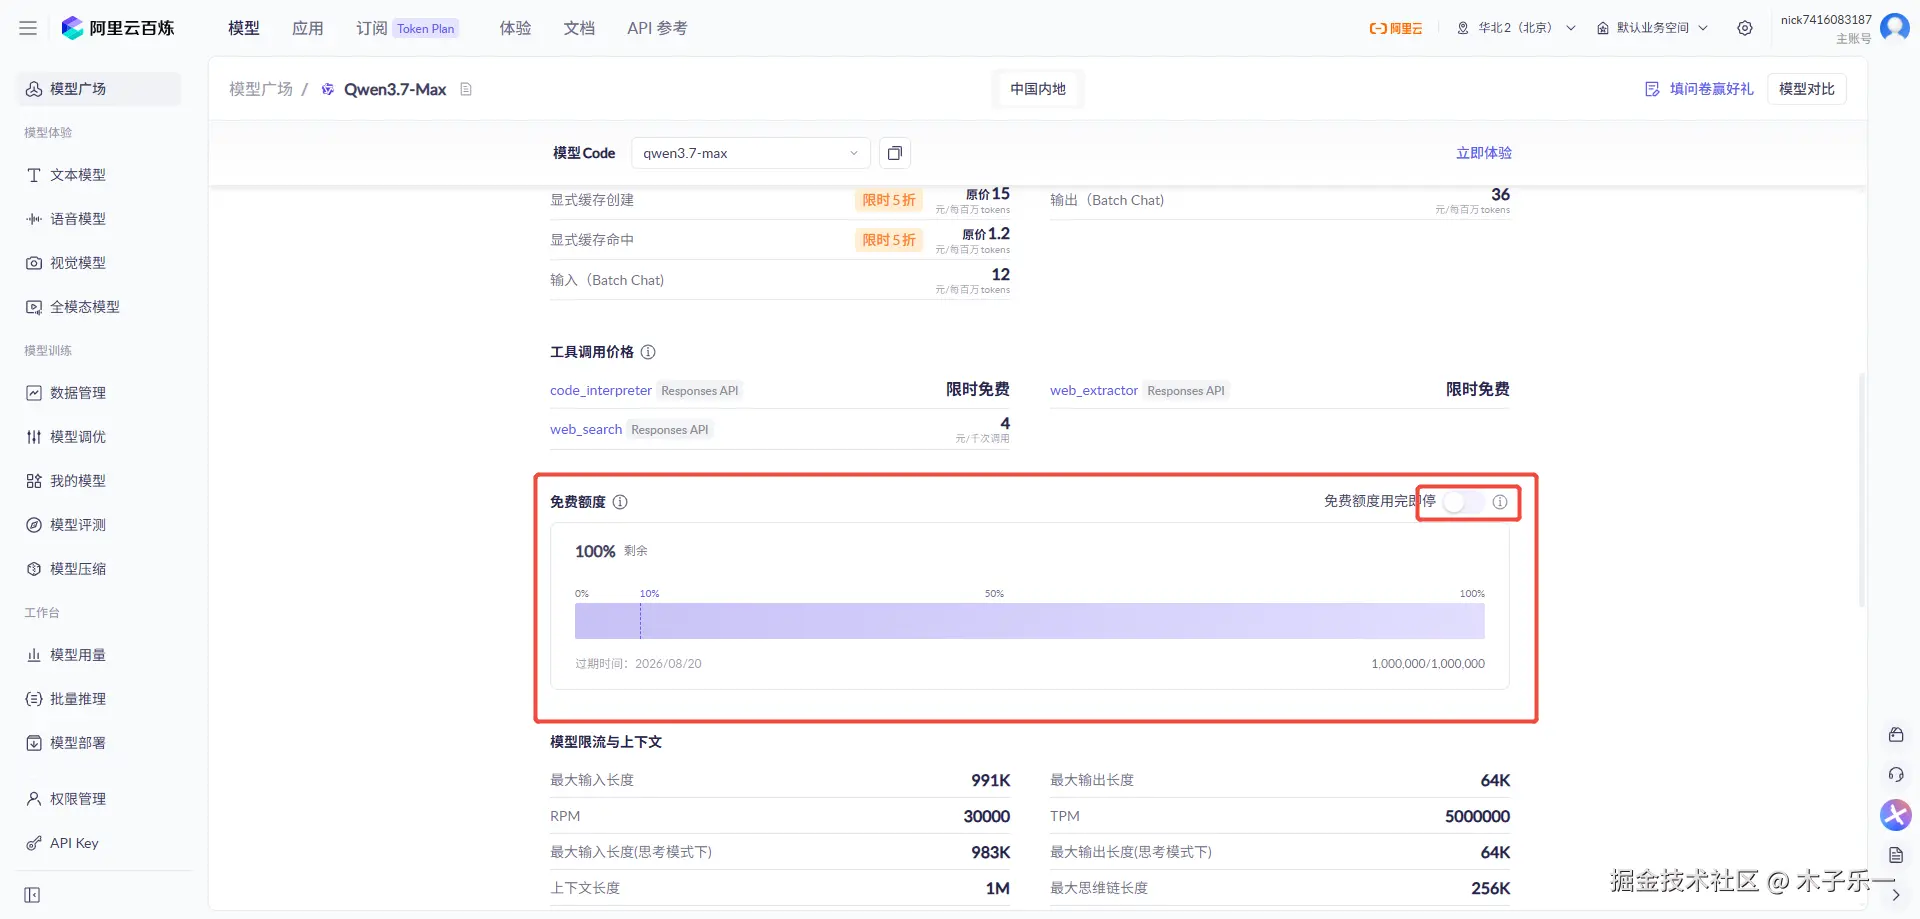
Task: Click the 上下文长度 value 1M
Action: 998,888
